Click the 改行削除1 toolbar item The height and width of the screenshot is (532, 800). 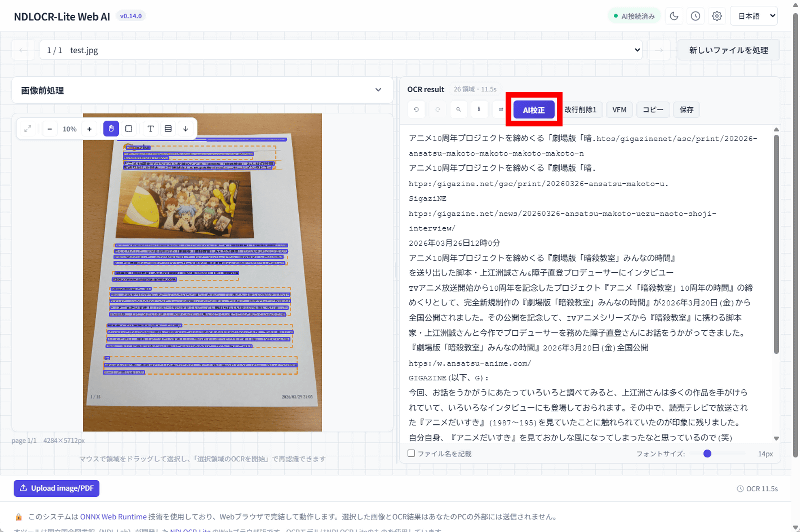coord(580,109)
